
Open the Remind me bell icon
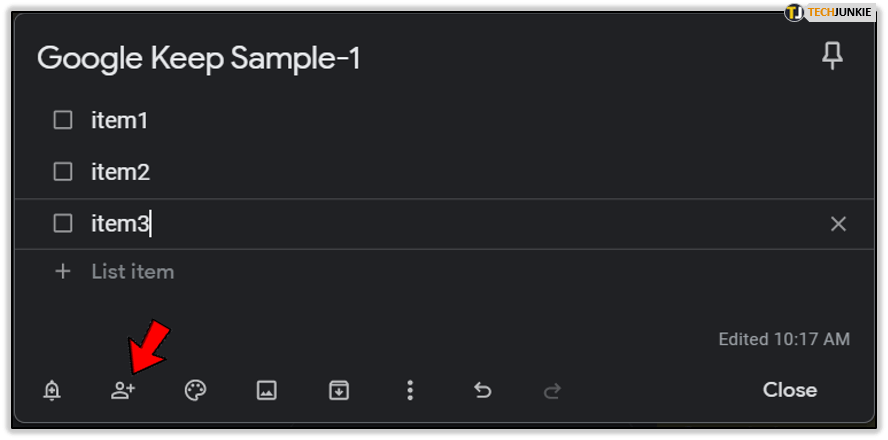pyautogui.click(x=52, y=390)
